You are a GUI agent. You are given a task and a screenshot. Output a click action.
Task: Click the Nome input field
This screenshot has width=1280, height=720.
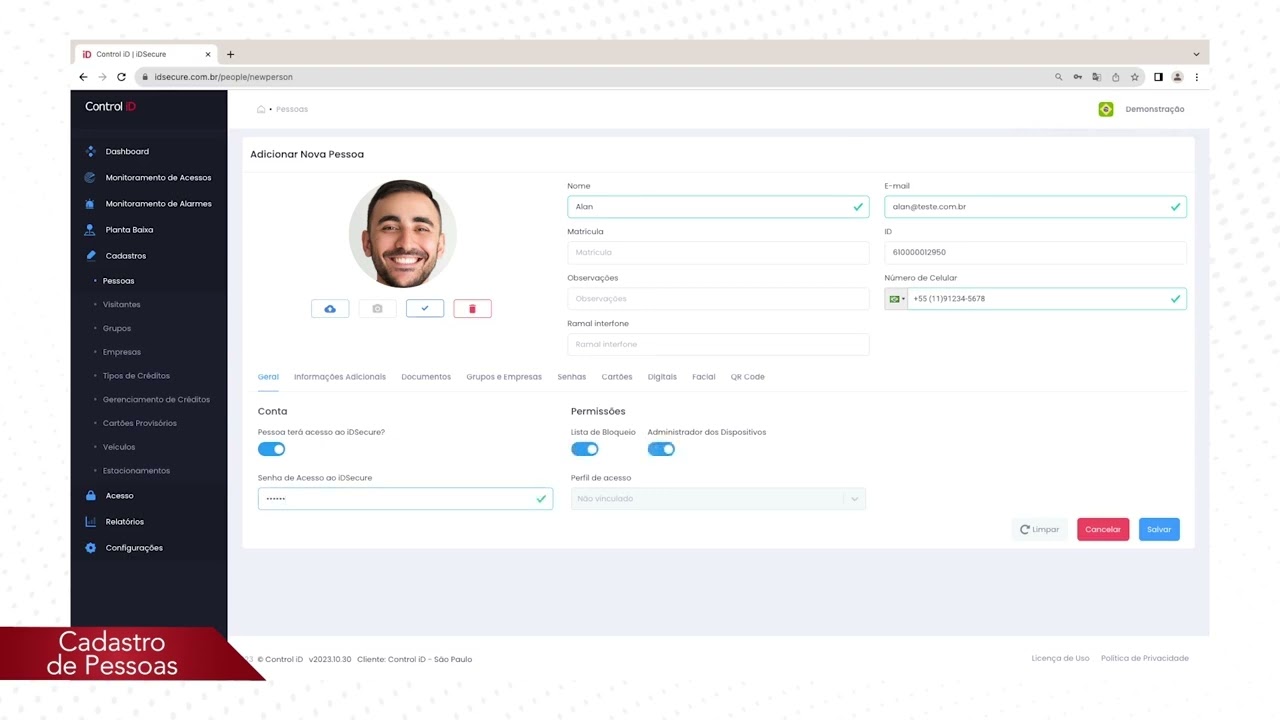(718, 207)
